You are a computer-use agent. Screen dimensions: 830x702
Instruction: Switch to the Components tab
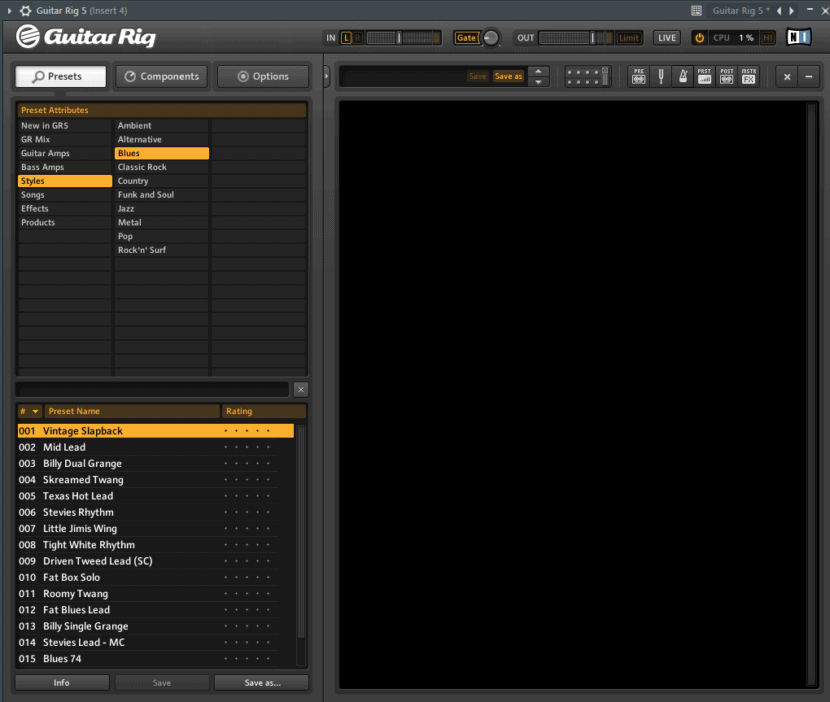[x=163, y=75]
